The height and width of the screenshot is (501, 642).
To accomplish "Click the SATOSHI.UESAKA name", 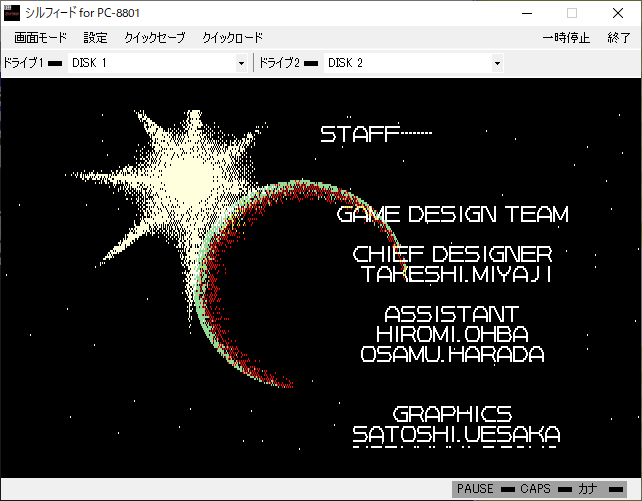I will tap(456, 434).
